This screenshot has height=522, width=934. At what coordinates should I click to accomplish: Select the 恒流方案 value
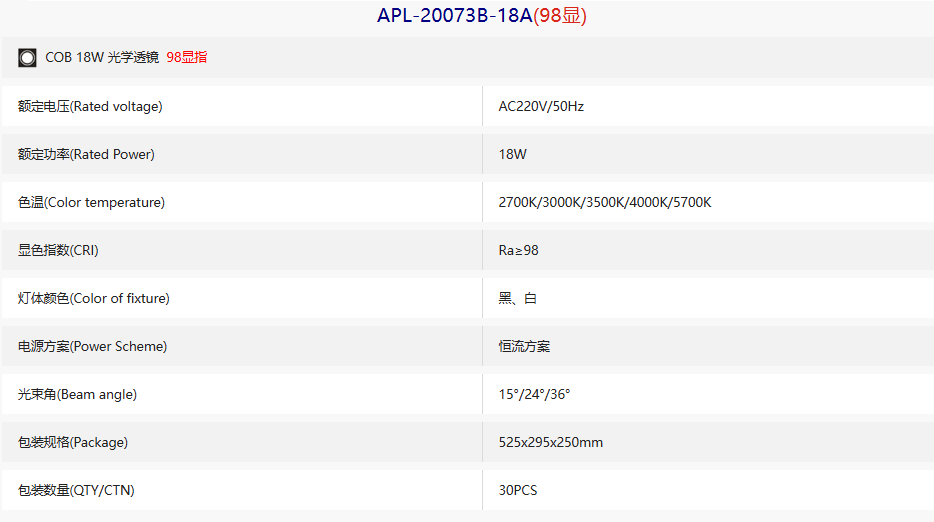click(524, 346)
